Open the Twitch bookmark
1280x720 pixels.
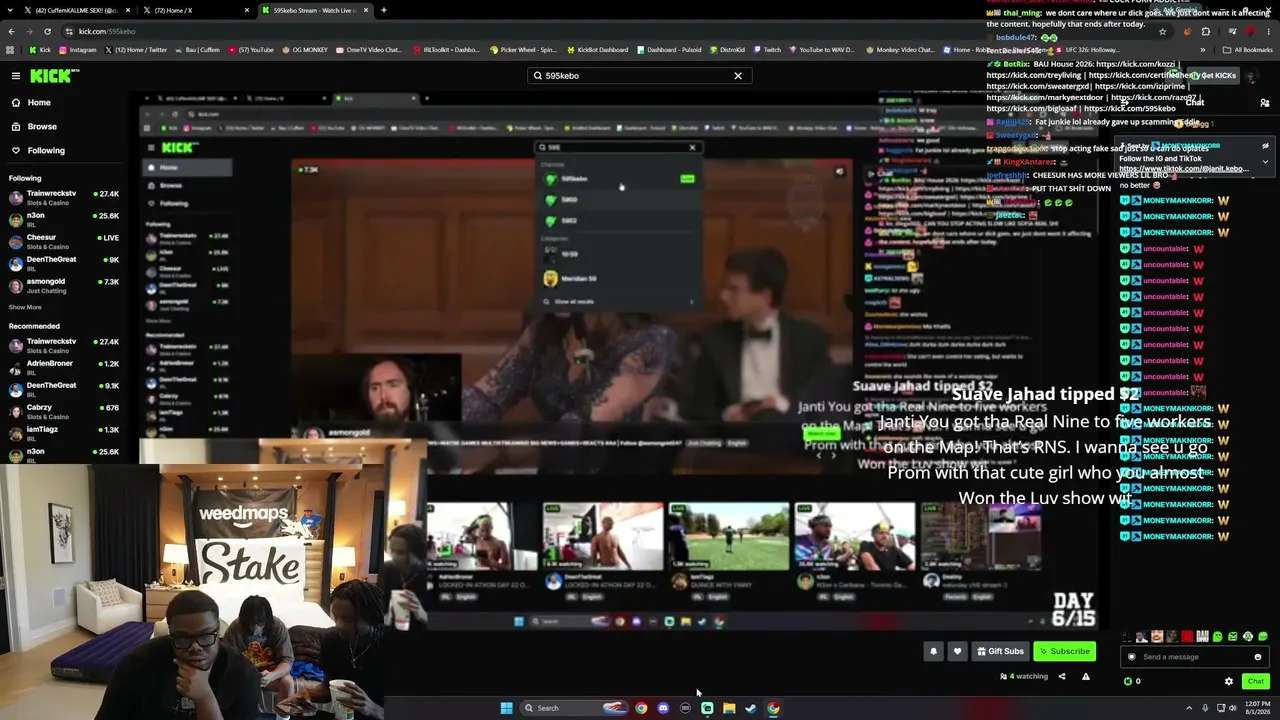click(768, 50)
